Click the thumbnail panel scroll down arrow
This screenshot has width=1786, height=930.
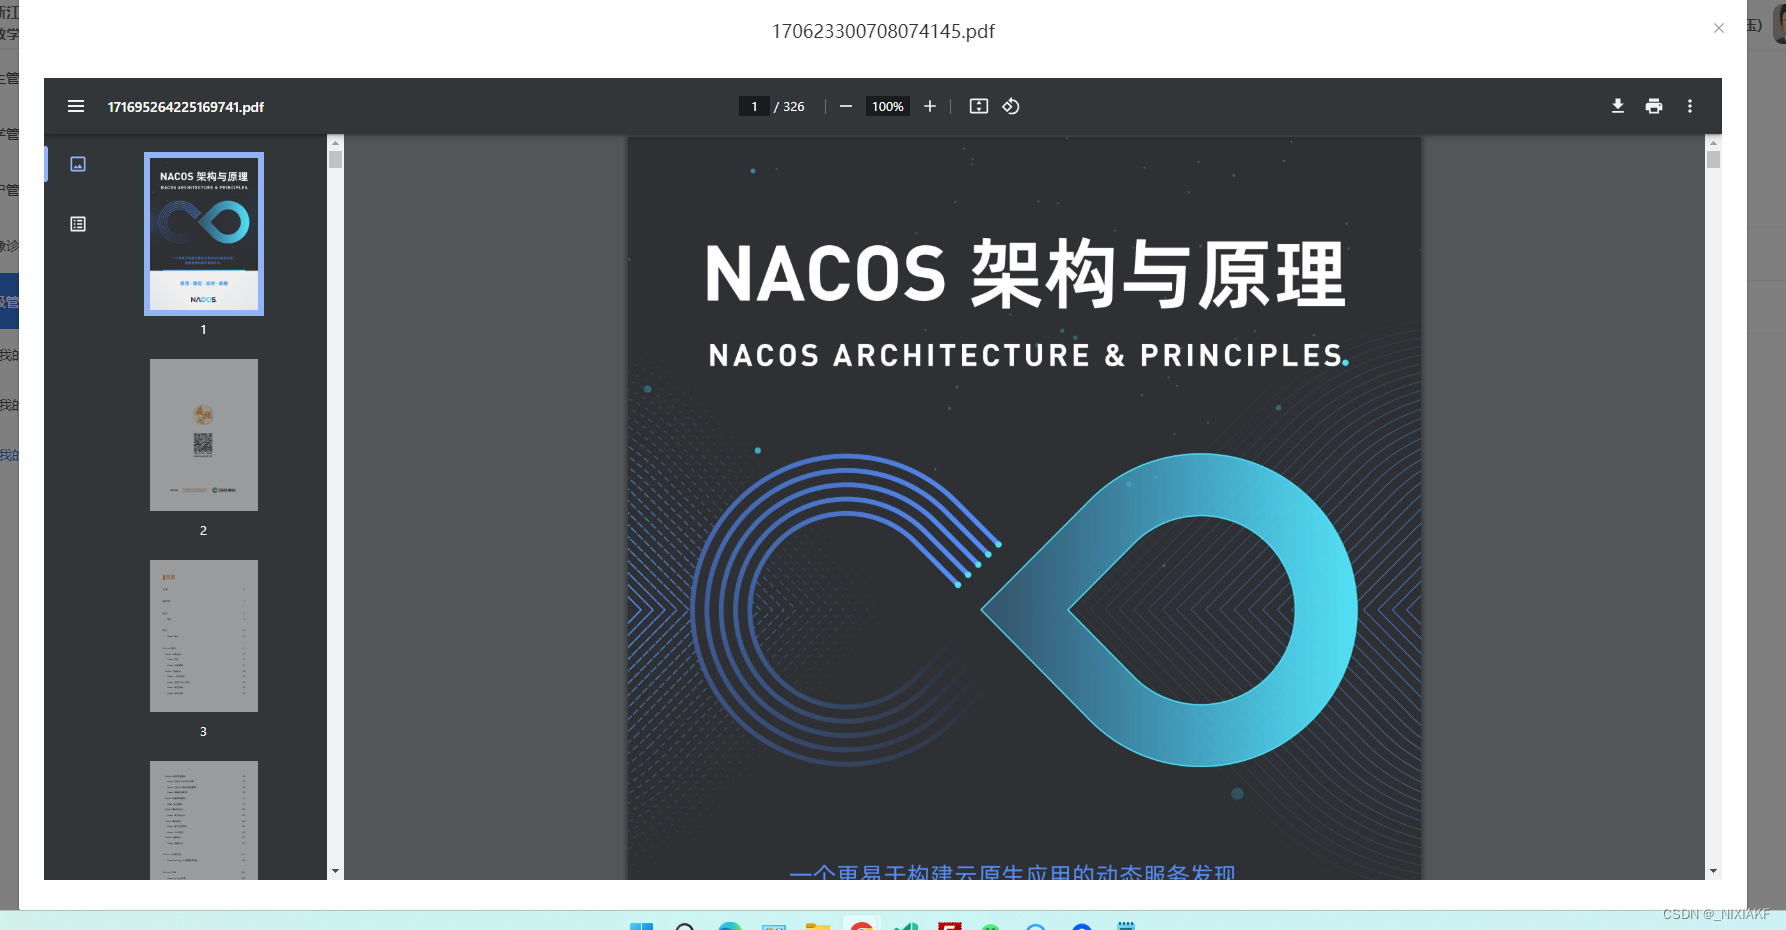[336, 871]
